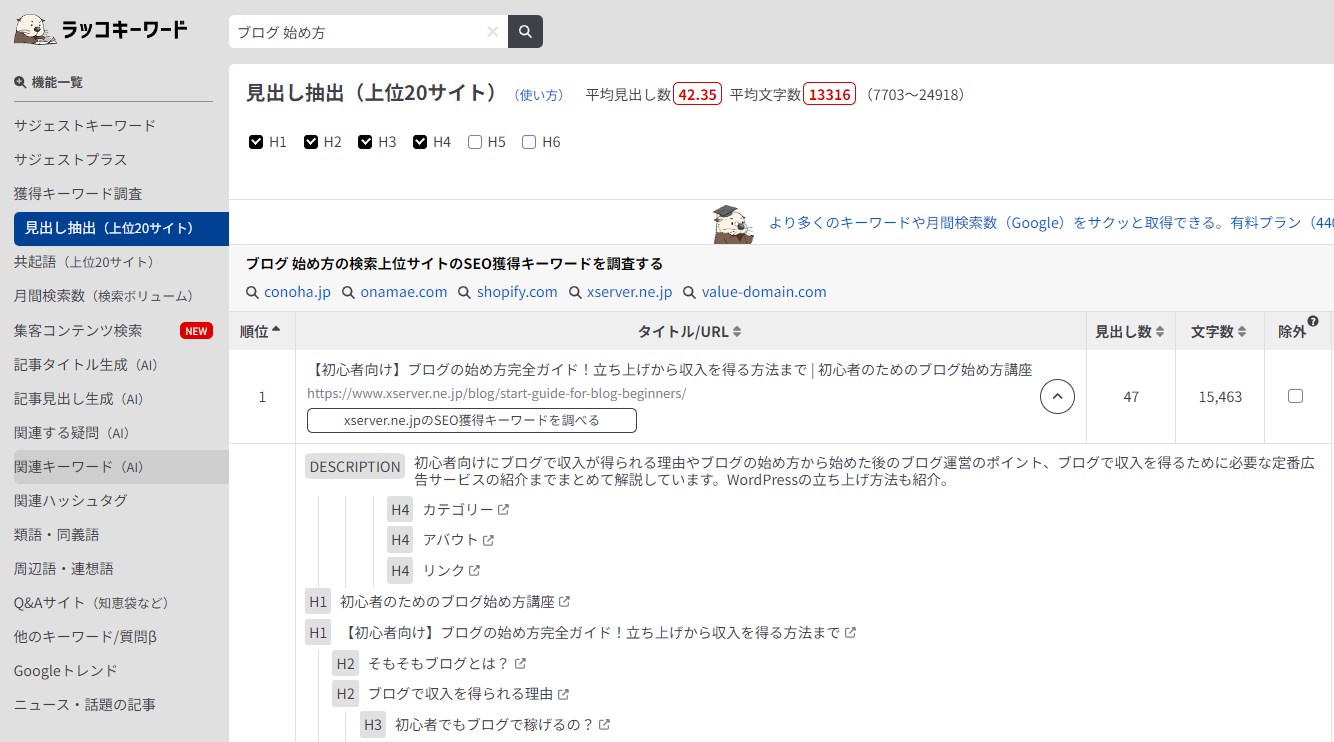Click the shopify.com link
Viewport: 1334px width, 742px height.
[517, 292]
